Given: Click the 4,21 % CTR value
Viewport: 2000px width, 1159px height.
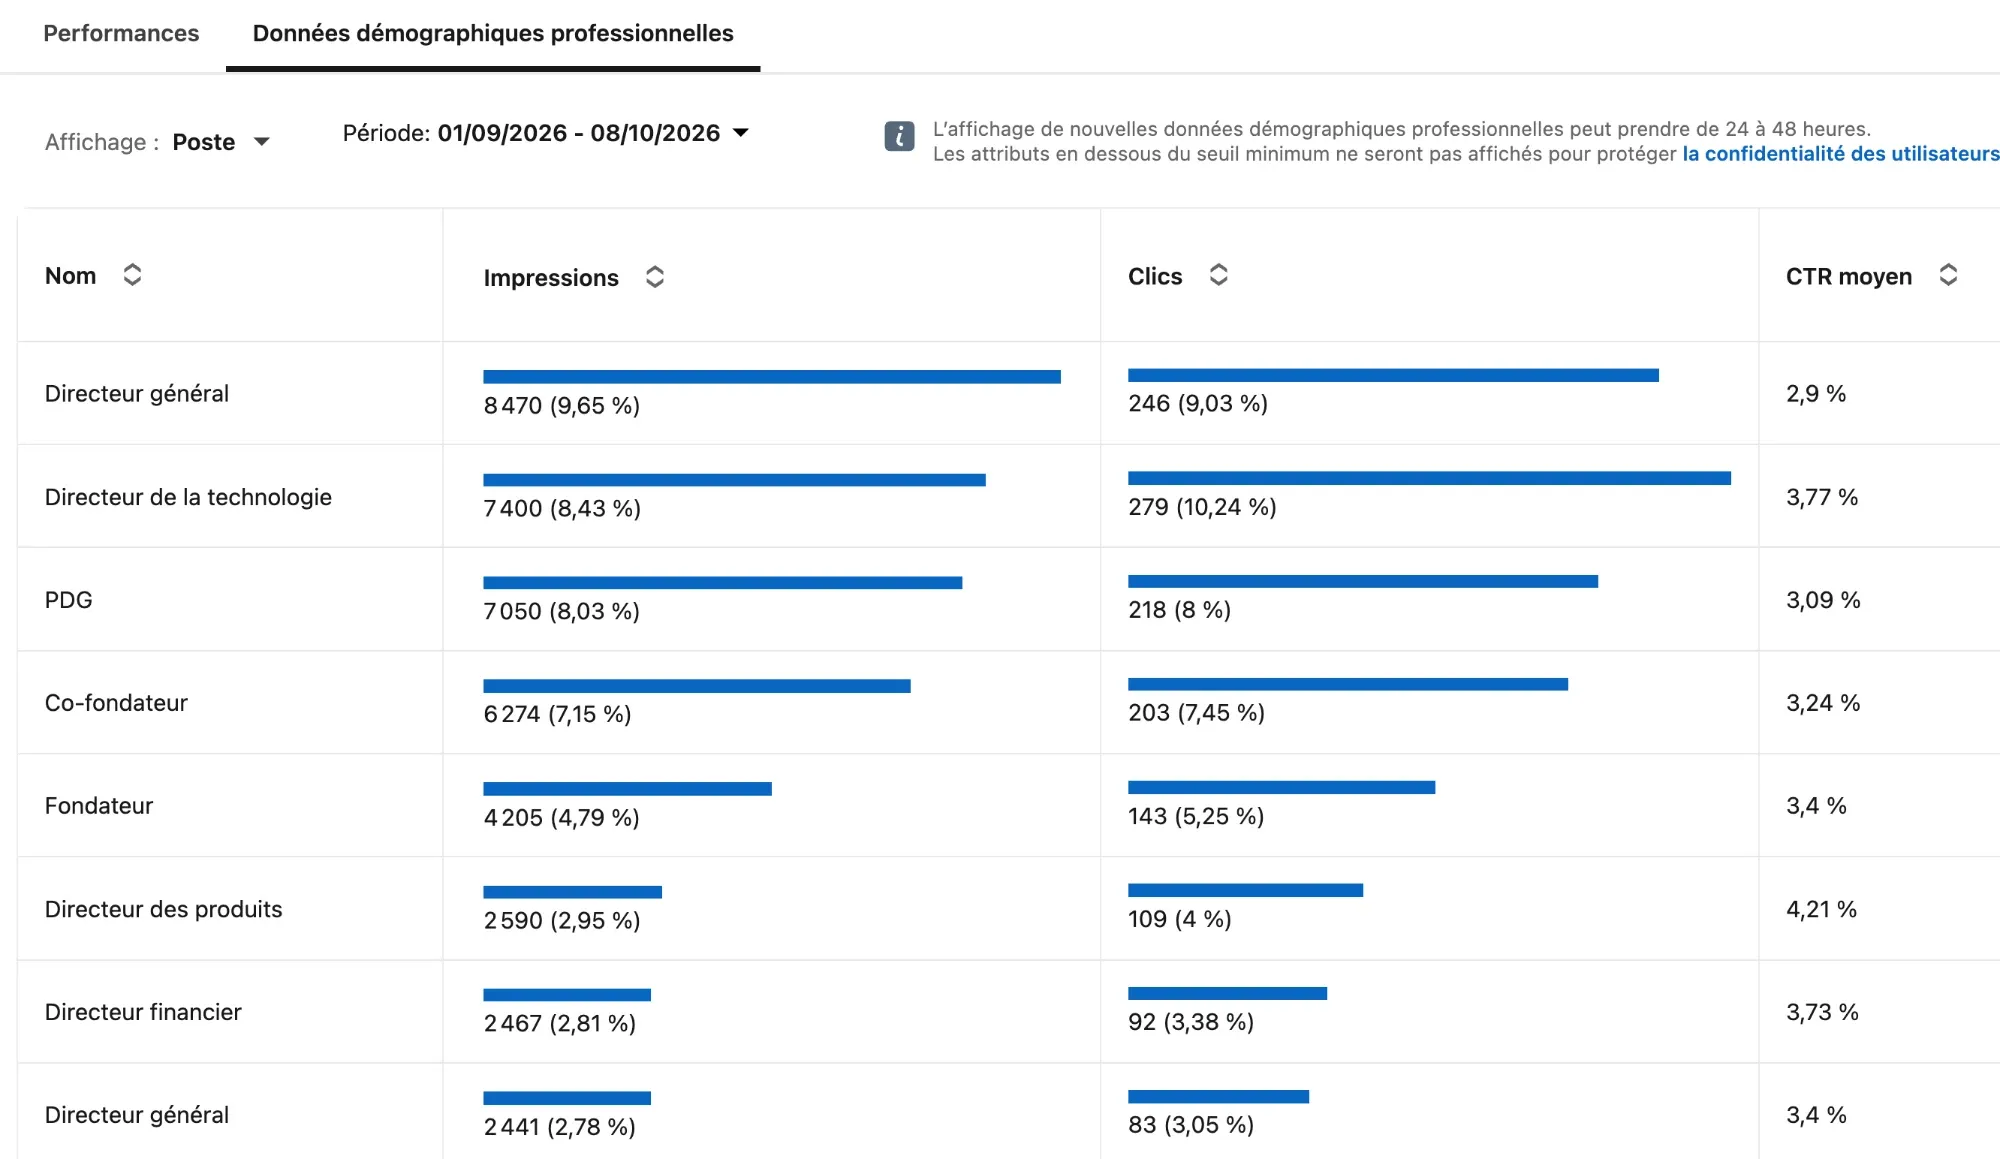Looking at the screenshot, I should (x=1821, y=910).
